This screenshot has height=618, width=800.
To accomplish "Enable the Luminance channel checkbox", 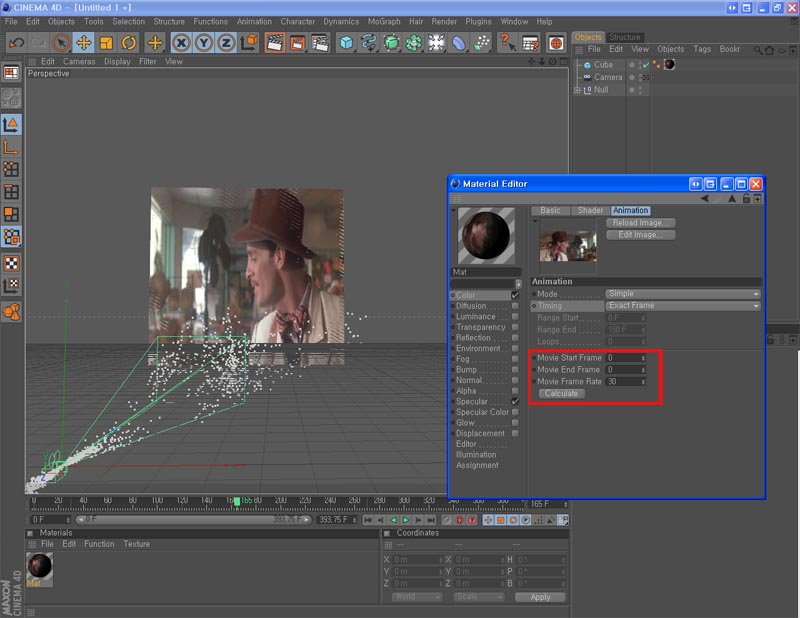I will point(515,316).
